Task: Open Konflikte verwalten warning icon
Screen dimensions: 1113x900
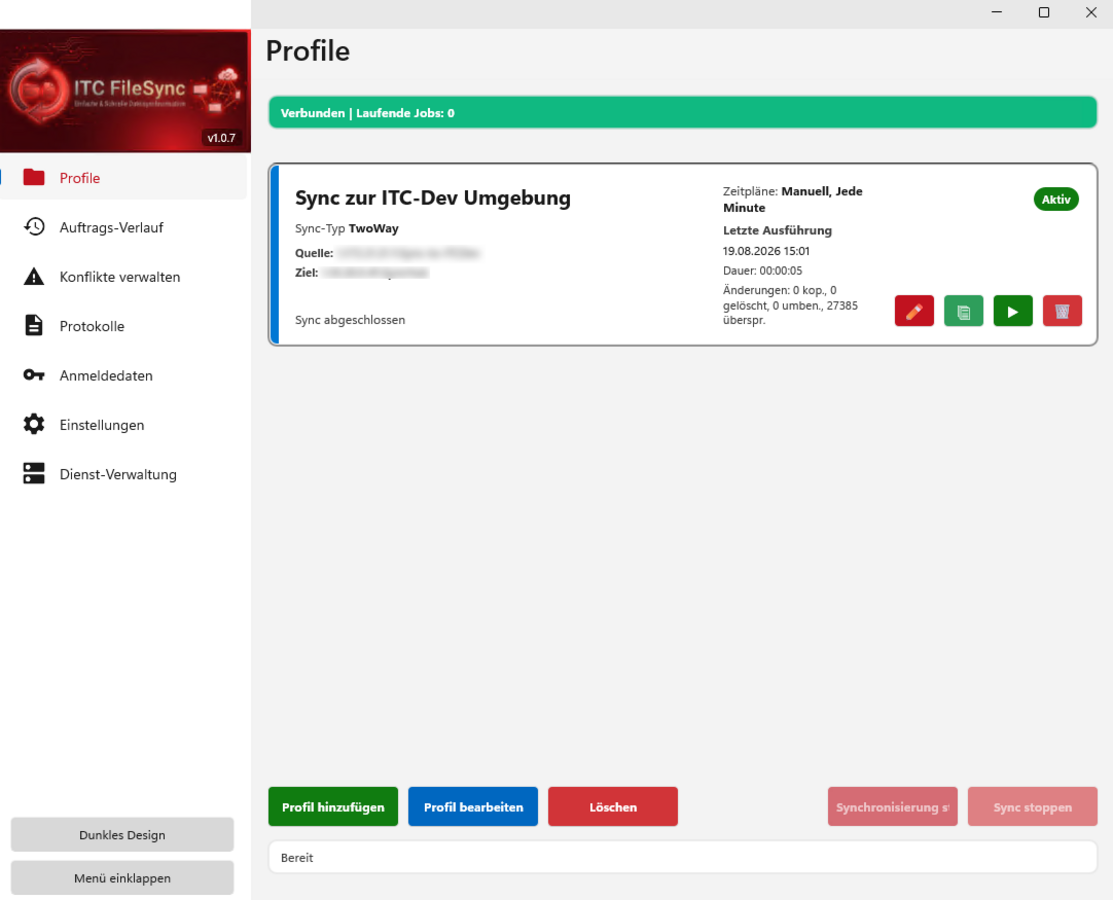Action: (34, 276)
